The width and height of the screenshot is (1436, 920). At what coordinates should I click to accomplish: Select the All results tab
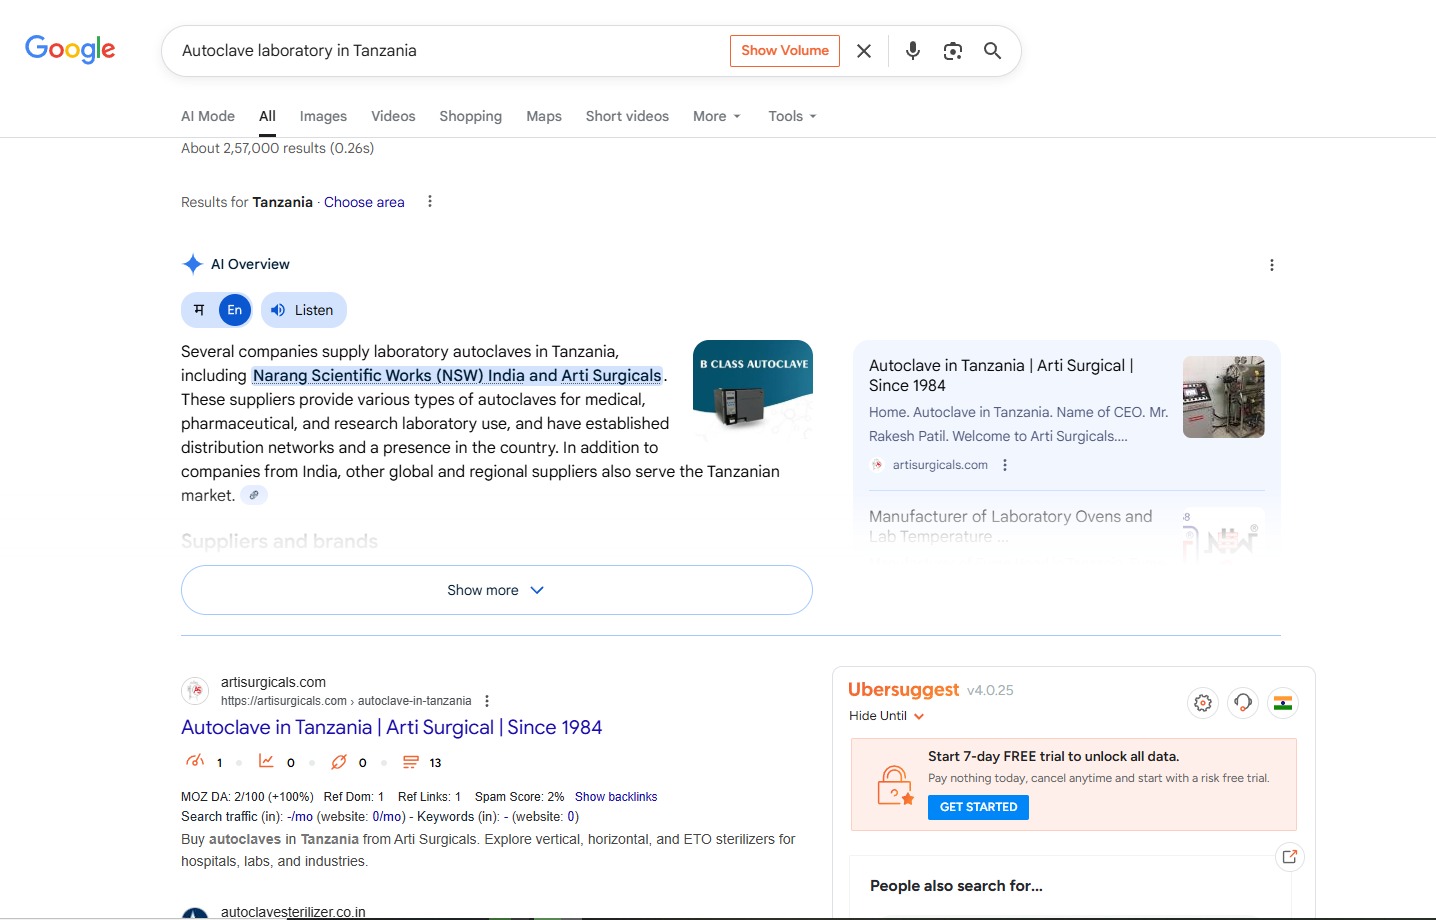[267, 116]
